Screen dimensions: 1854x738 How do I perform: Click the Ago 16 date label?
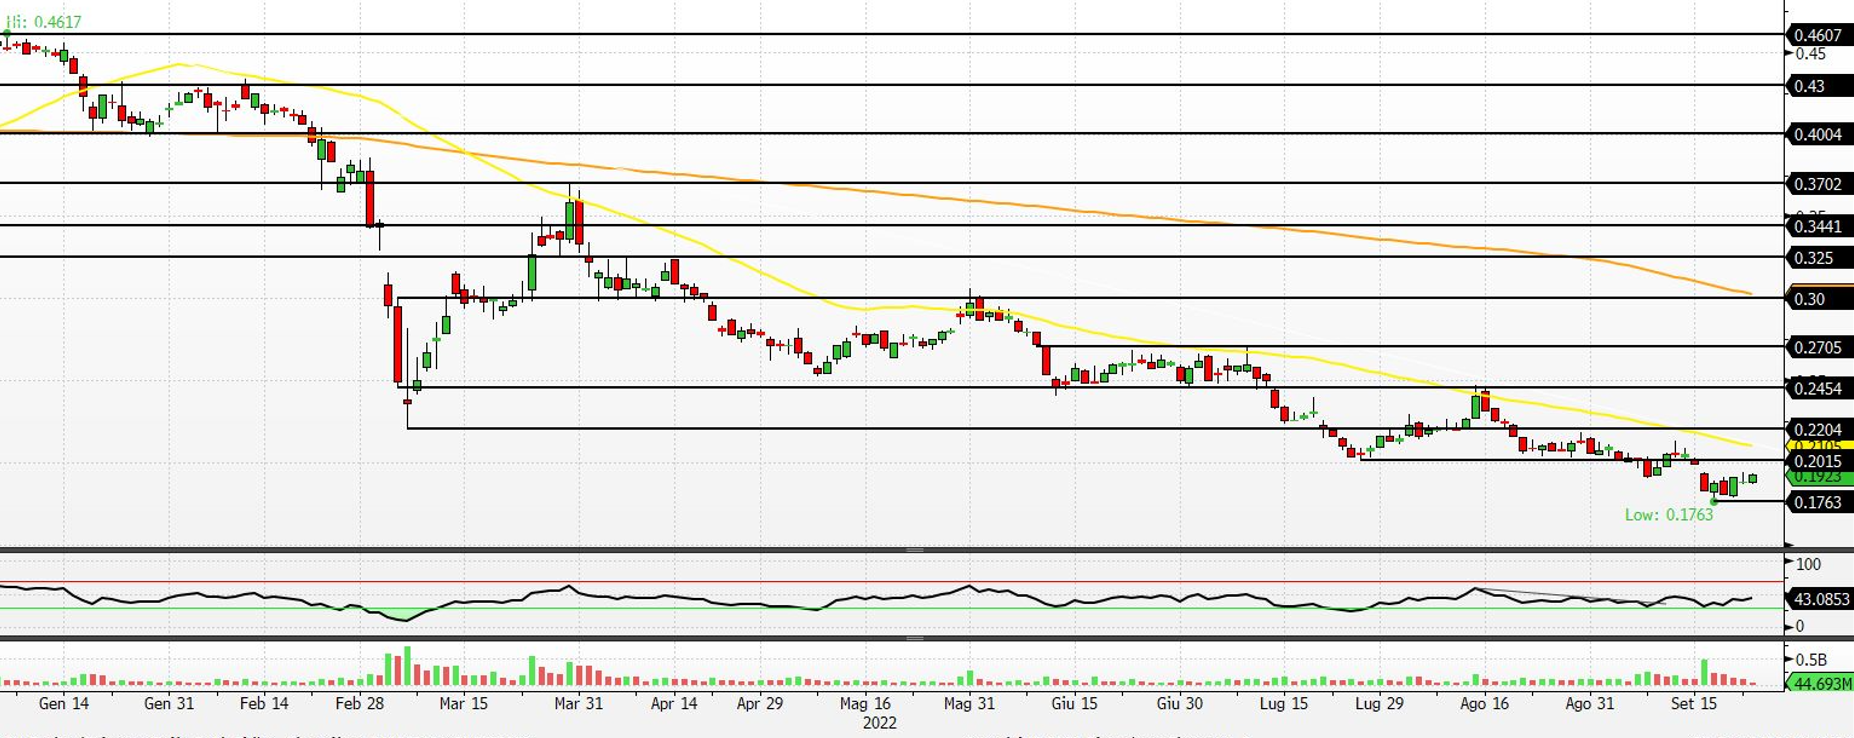1484,704
